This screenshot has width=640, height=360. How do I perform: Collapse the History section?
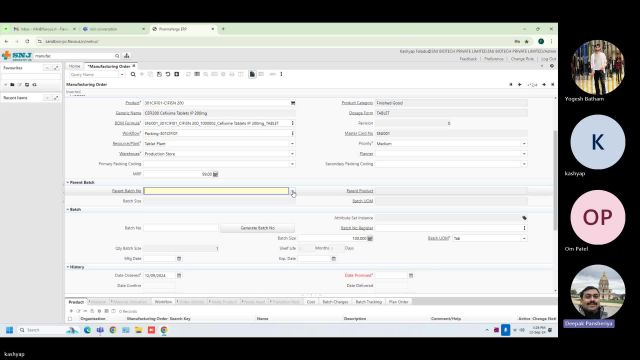68,267
